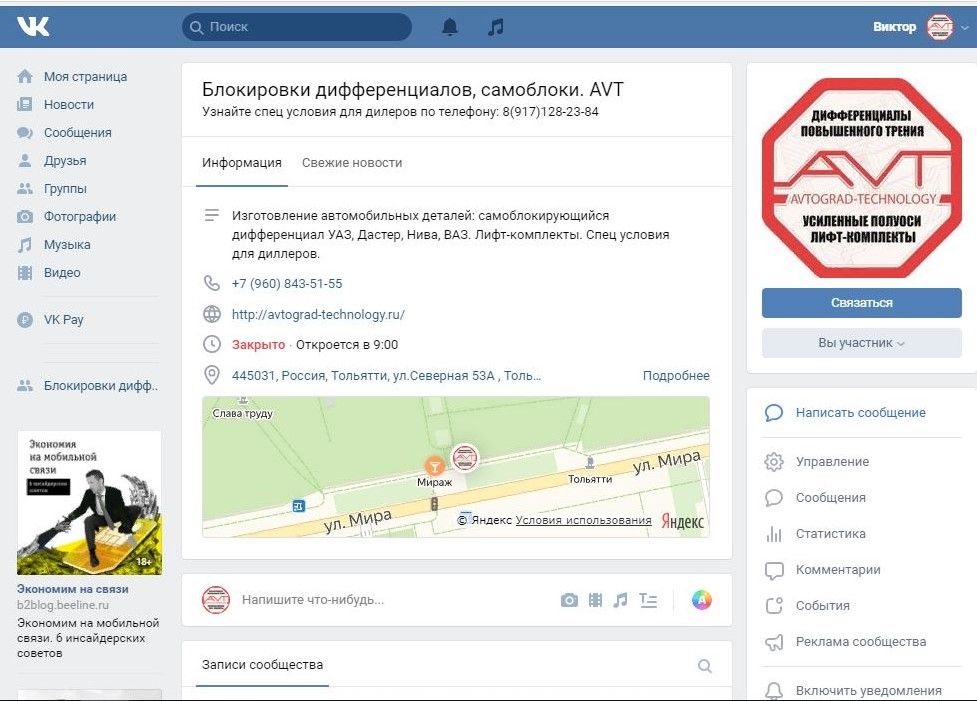Open Сообщения in the community management menu
Screen dimensions: 977x701
[831, 498]
